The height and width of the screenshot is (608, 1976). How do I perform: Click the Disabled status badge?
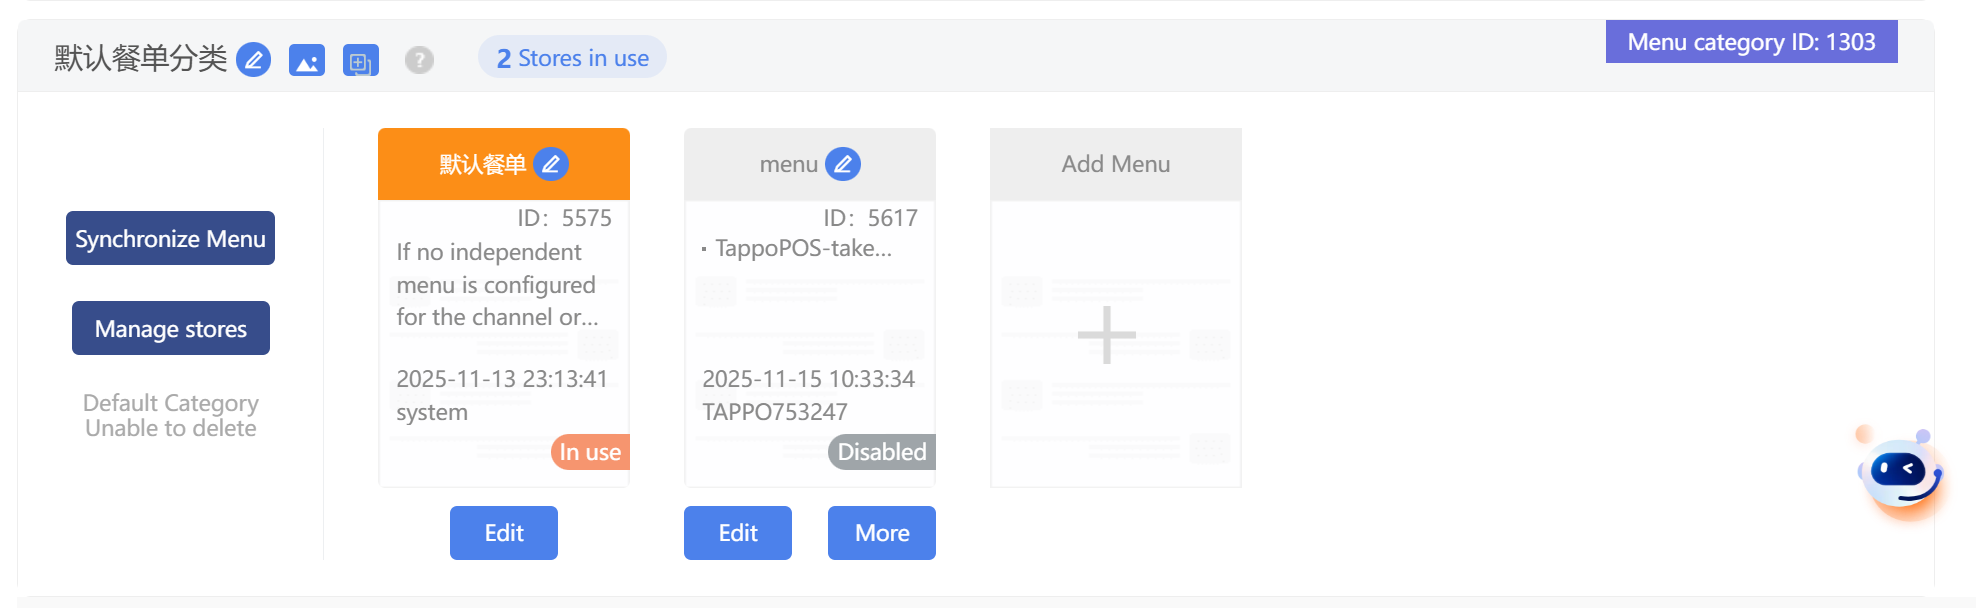(881, 452)
